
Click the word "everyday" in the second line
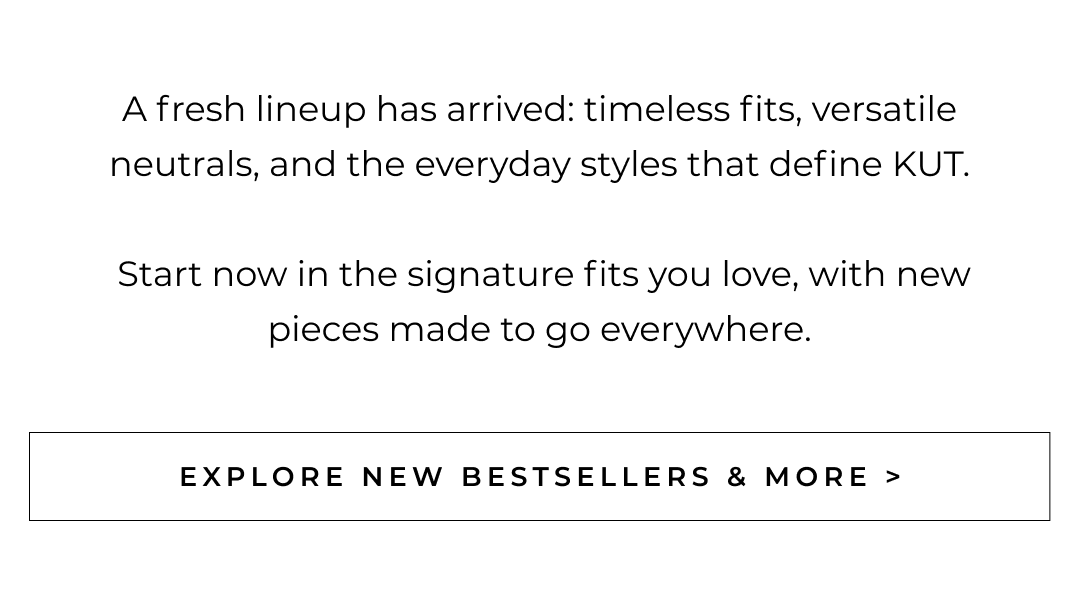coord(492,166)
